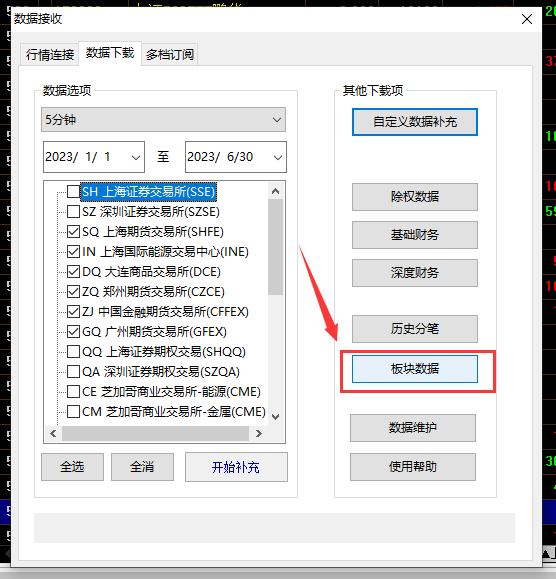This screenshot has width=556, height=579.
Task: Select the DQ 大连商品交易所(DCE) row text
Action: [151, 272]
